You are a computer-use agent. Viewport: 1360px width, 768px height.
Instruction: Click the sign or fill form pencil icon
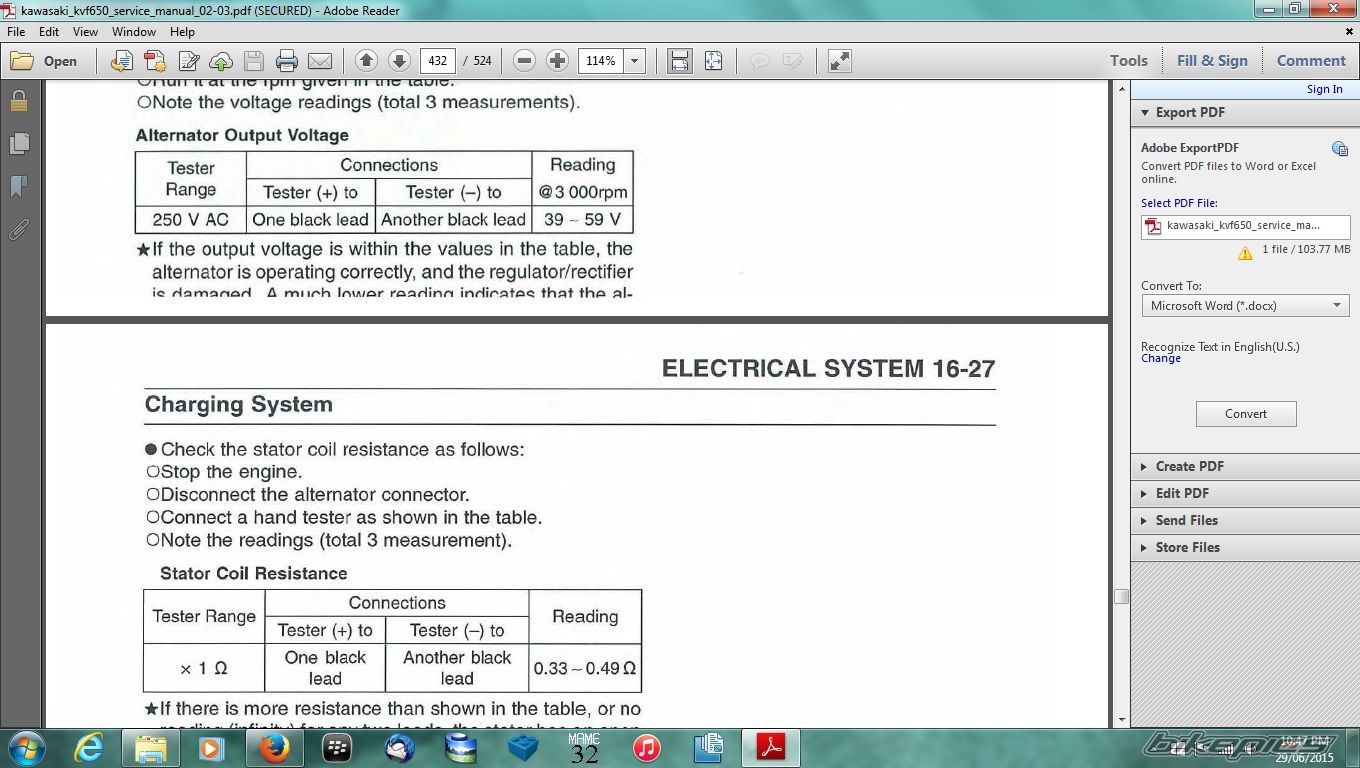(188, 61)
